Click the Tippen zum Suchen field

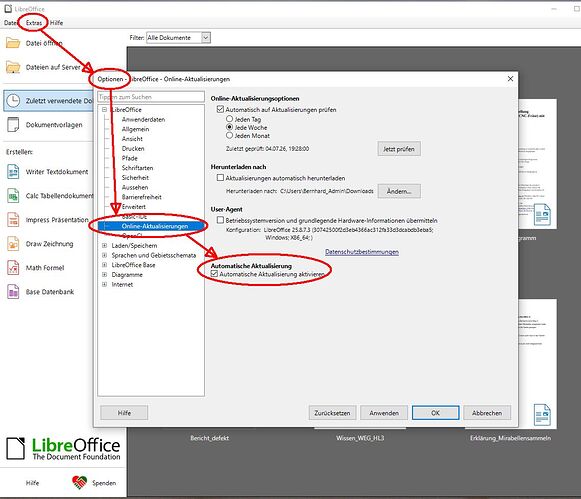151,97
